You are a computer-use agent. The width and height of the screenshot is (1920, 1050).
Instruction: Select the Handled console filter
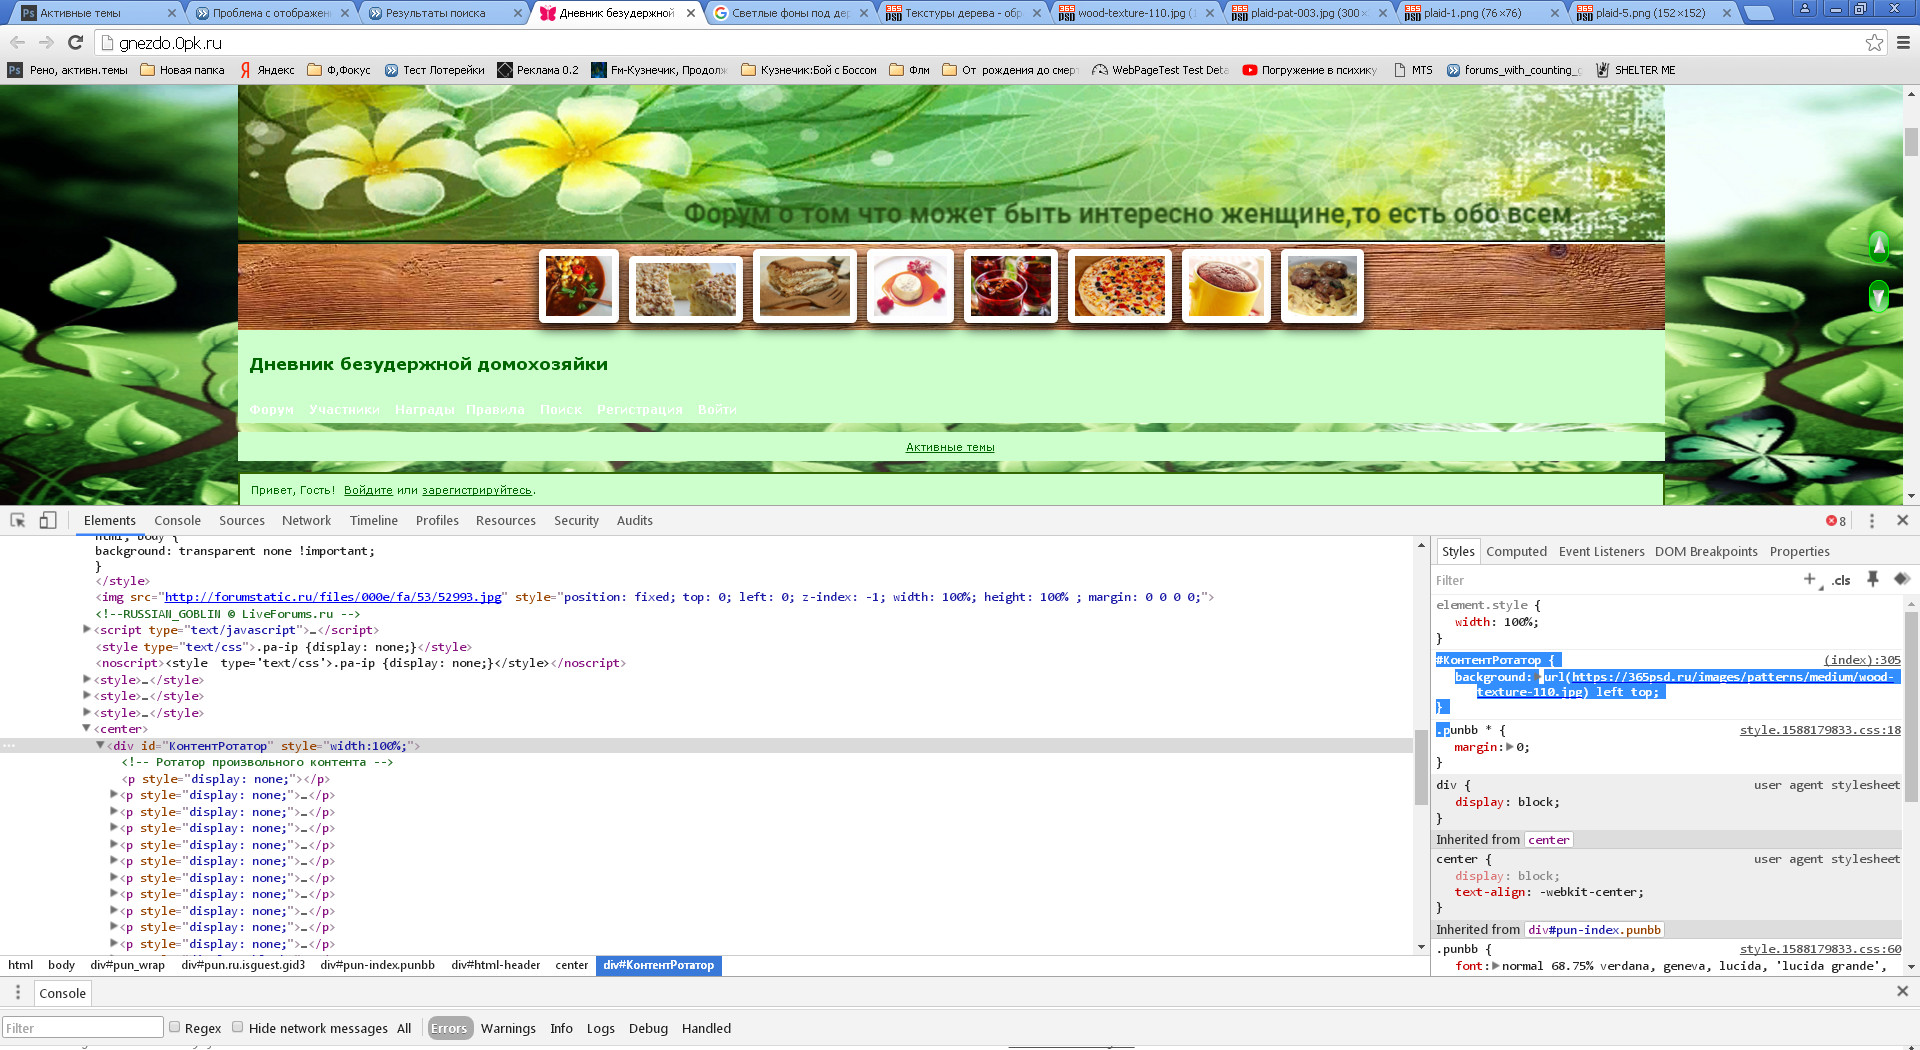coord(706,1028)
